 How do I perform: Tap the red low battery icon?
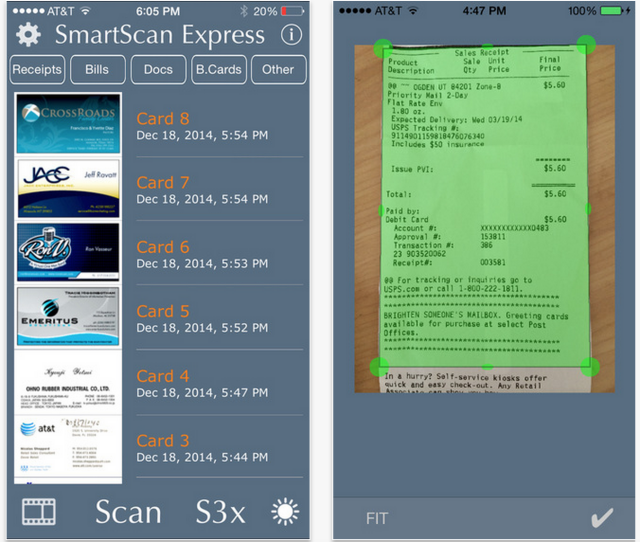[293, 11]
